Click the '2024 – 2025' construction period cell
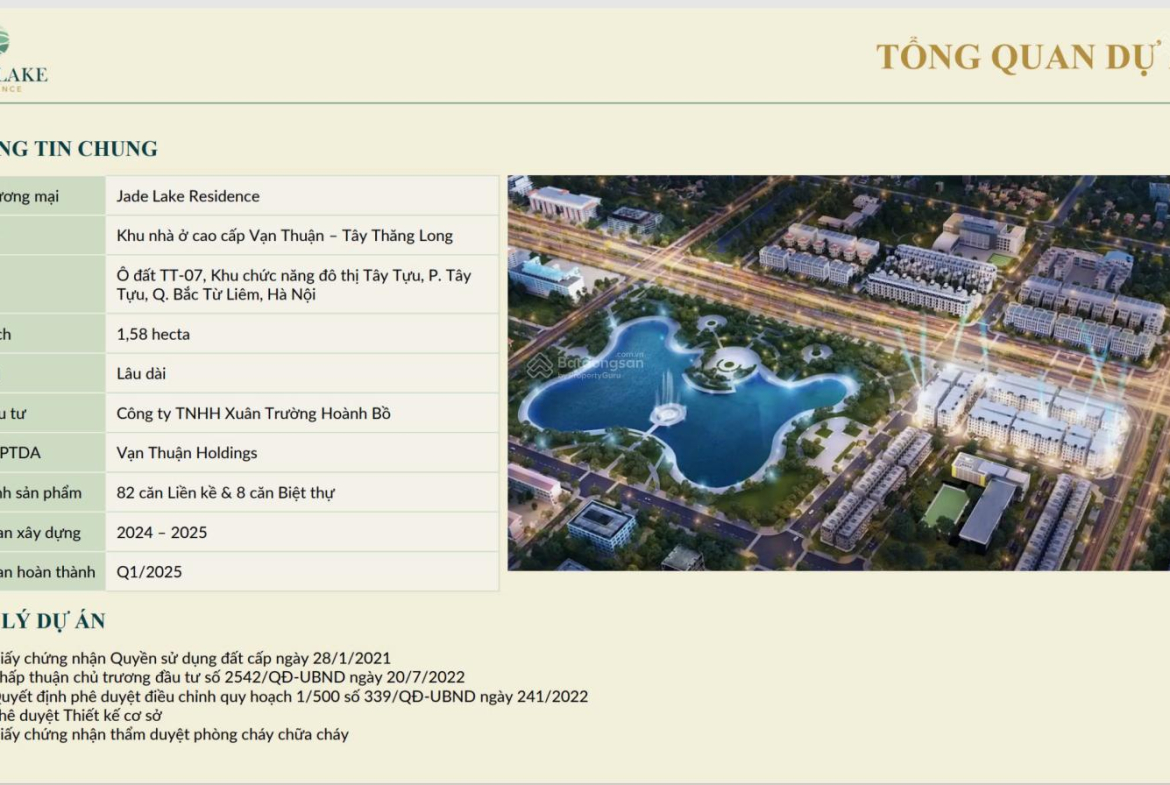The image size is (1170, 785). [x=162, y=532]
